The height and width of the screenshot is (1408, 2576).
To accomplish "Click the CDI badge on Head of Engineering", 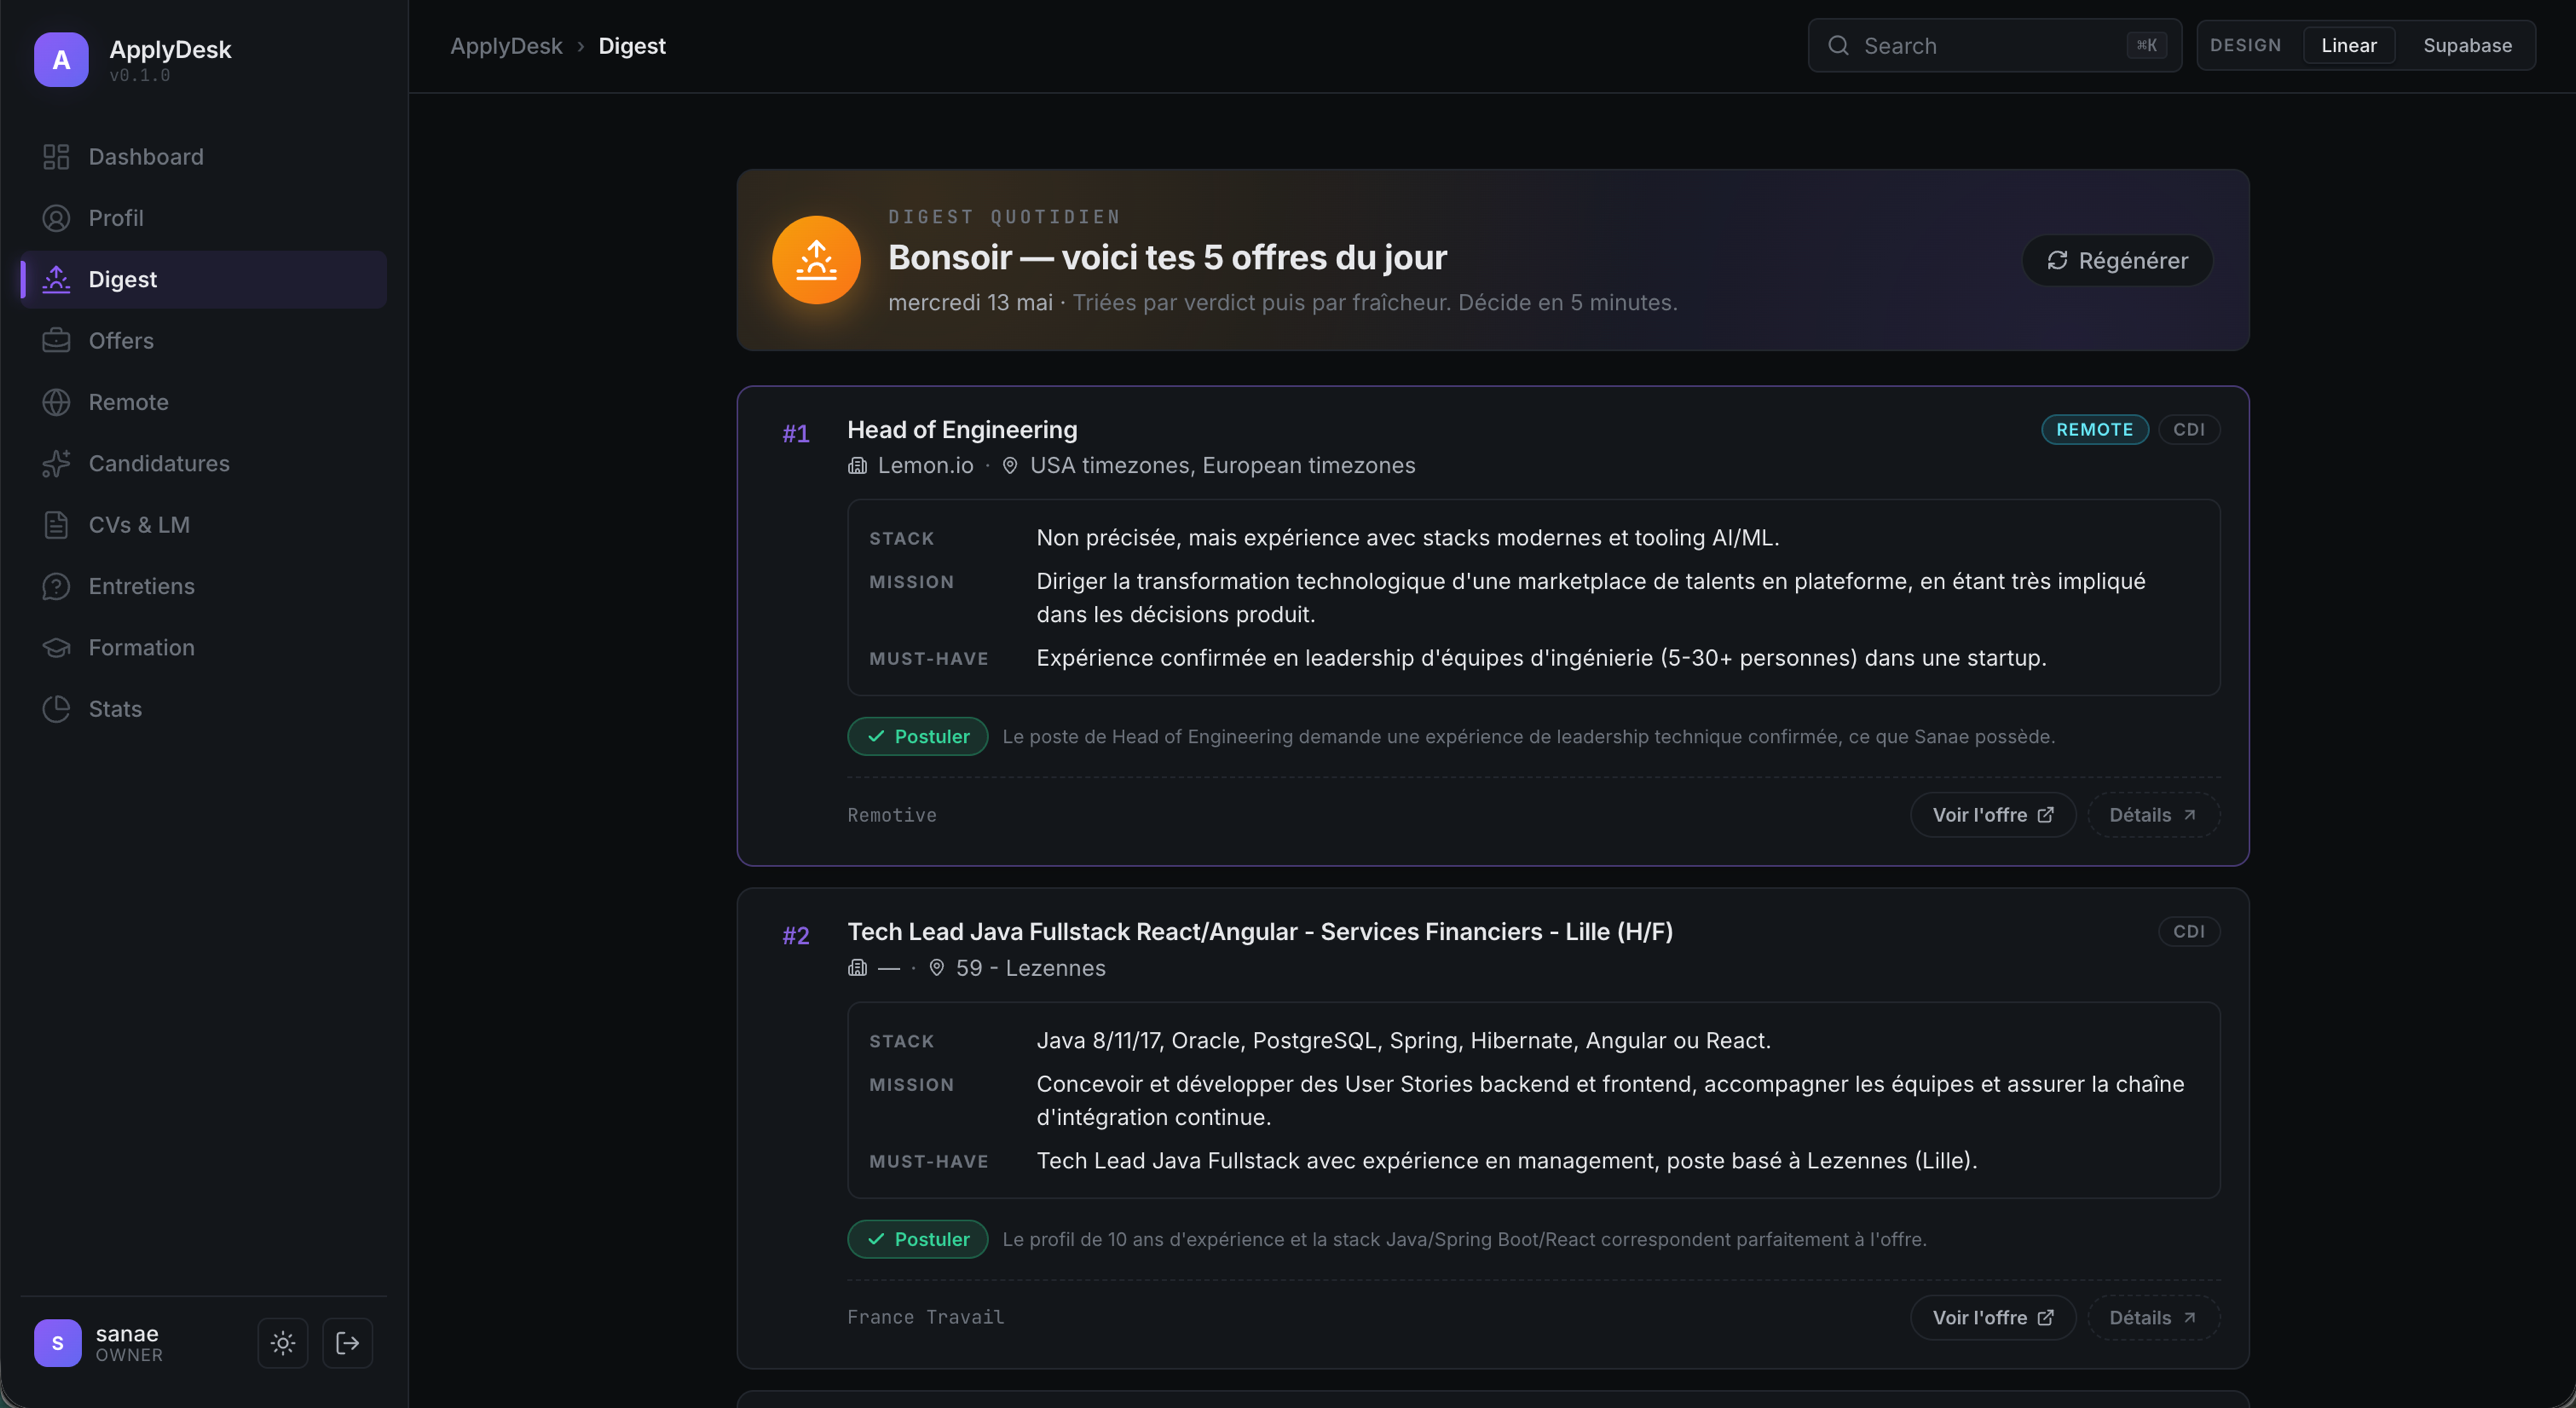I will click(x=2188, y=429).
